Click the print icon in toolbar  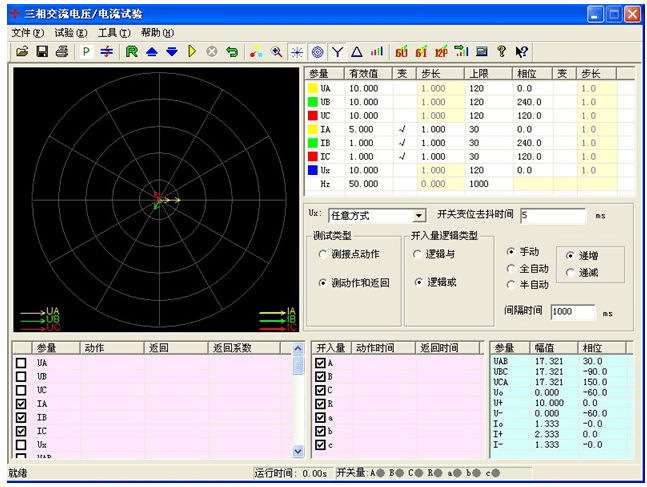coord(62,51)
